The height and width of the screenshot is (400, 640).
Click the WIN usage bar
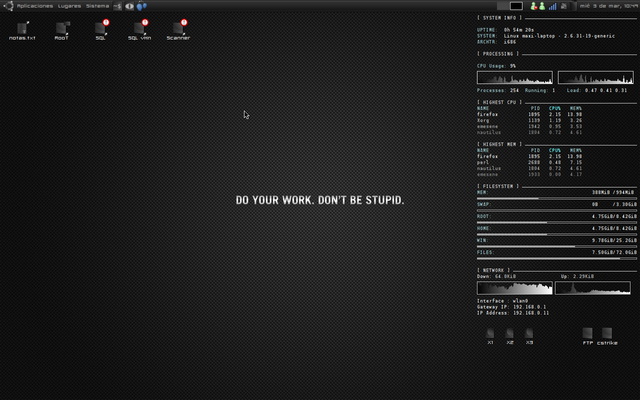coord(557,247)
